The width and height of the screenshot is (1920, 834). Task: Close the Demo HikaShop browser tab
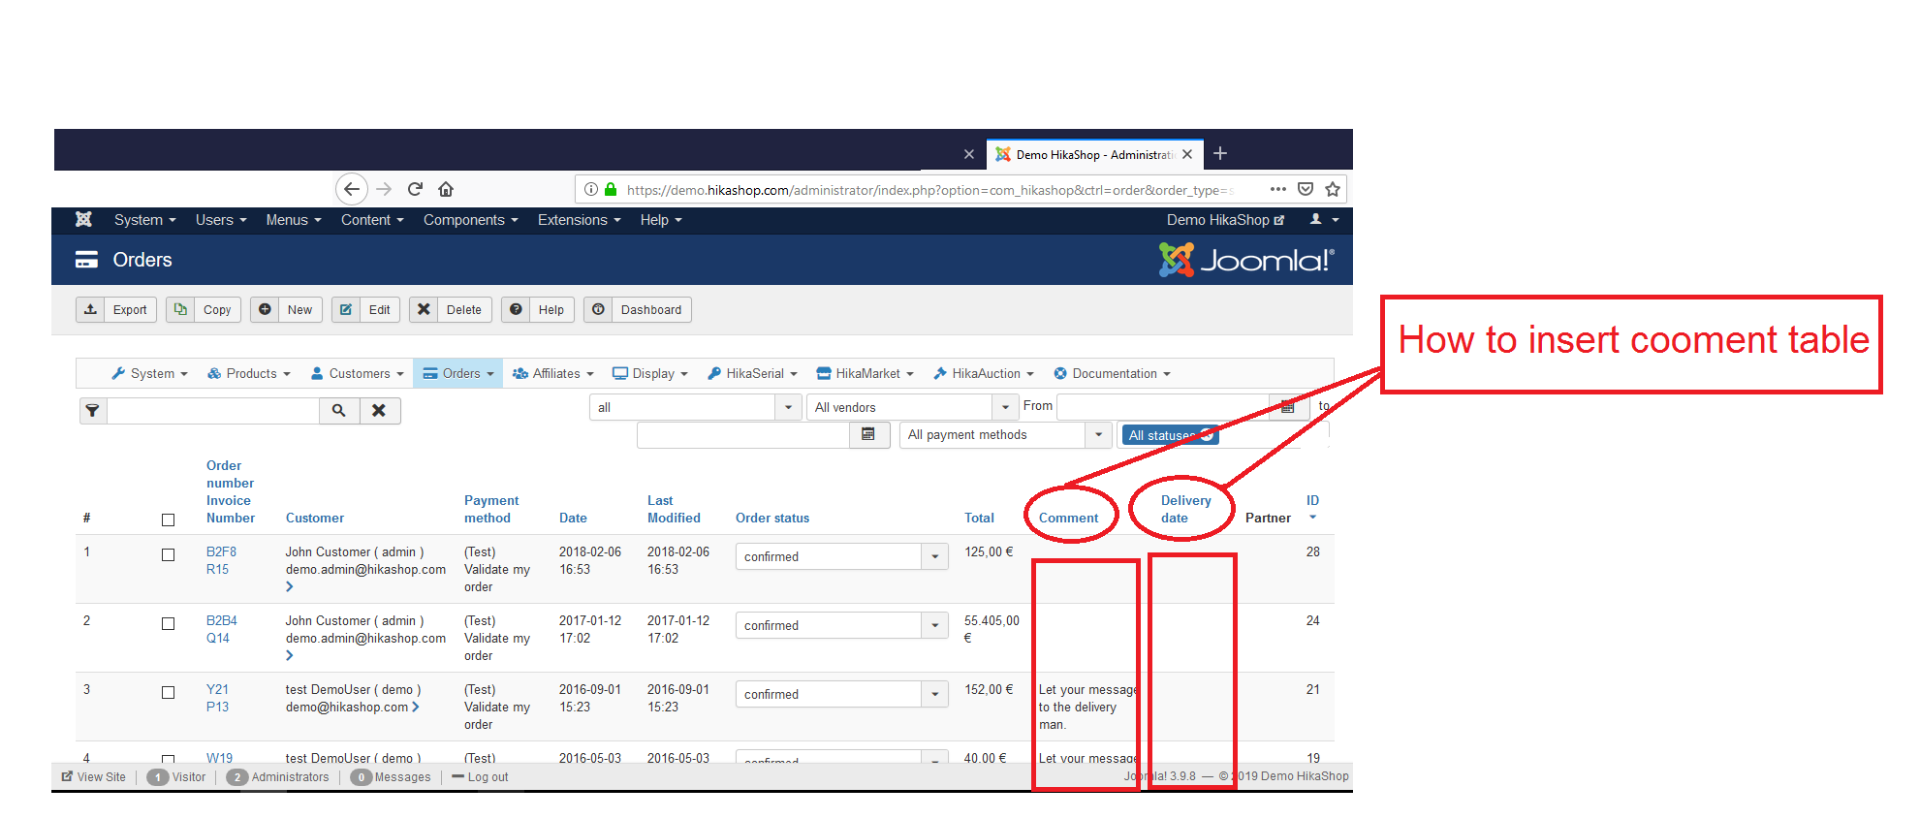coord(1187,154)
